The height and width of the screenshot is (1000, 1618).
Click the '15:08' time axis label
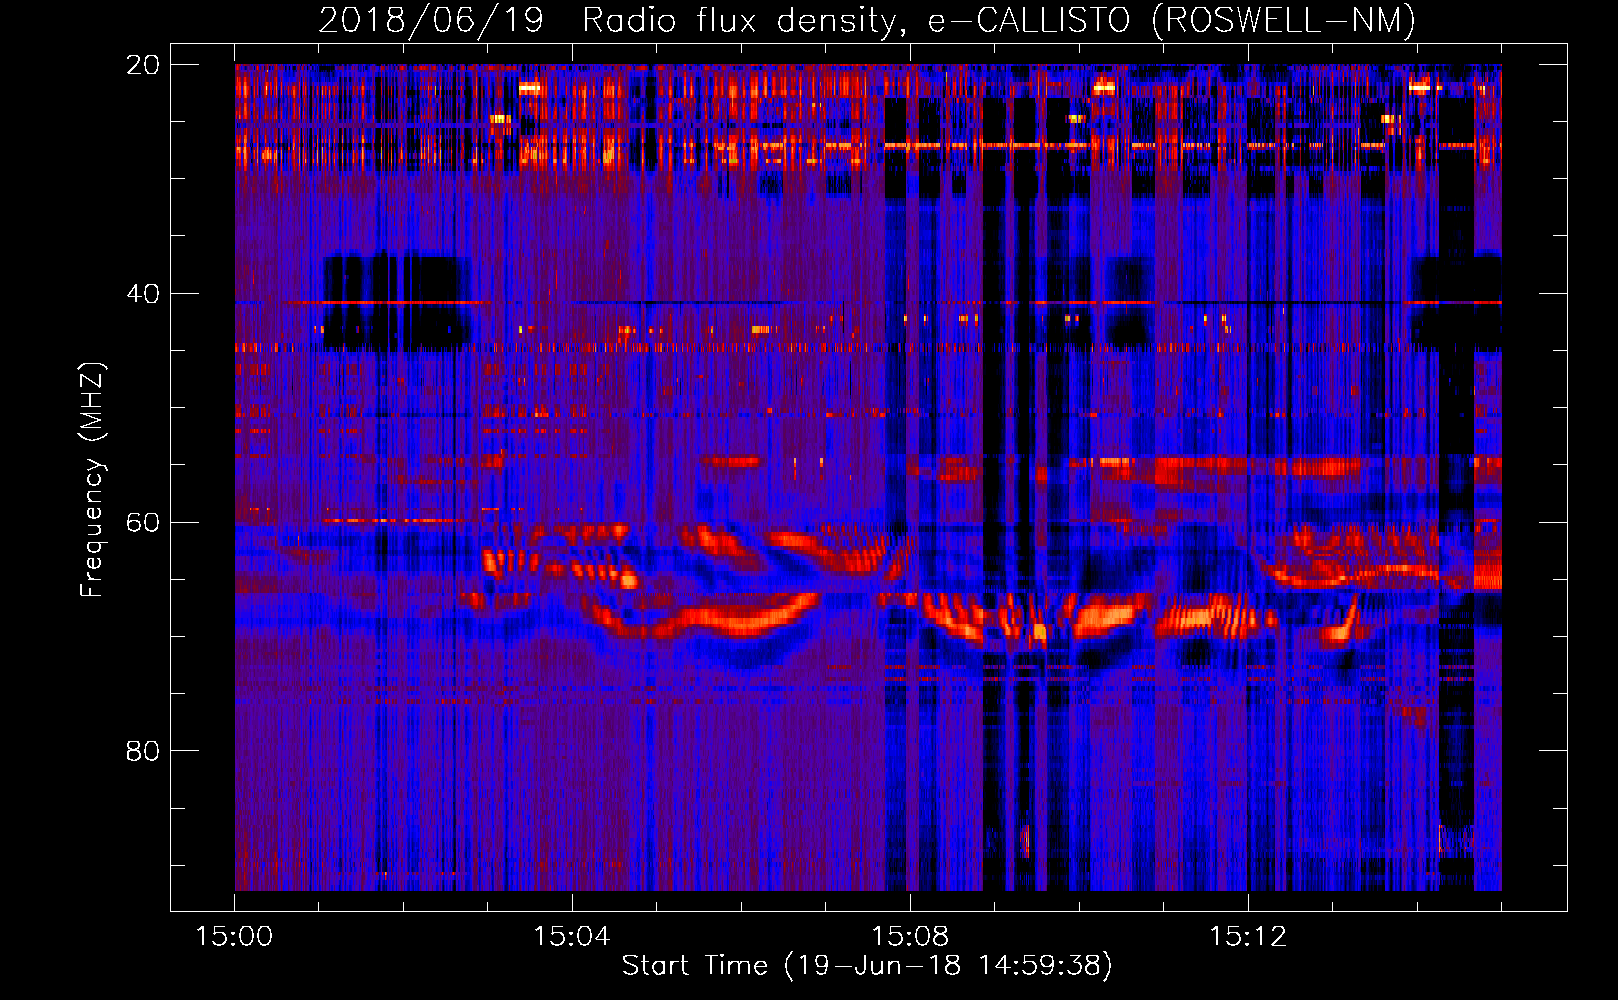[x=910, y=937]
